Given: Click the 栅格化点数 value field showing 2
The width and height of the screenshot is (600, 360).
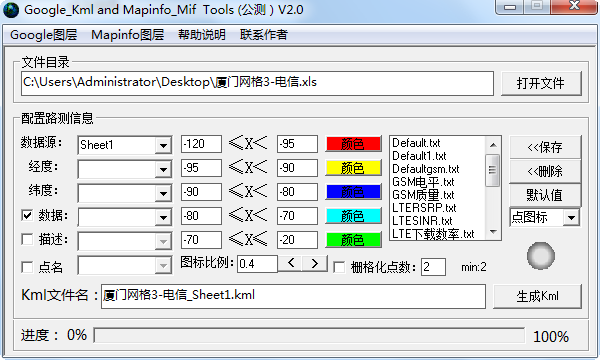Looking at the screenshot, I should coord(433,267).
